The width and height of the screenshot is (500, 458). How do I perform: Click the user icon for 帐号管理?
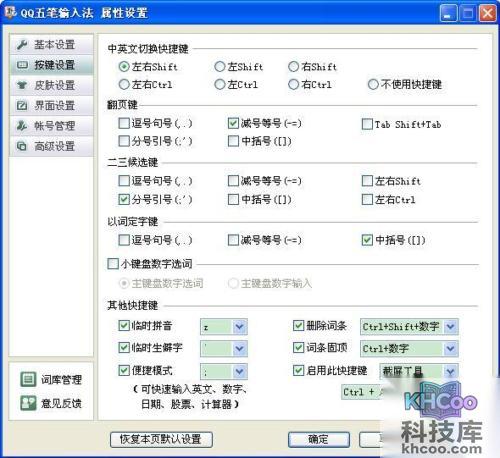click(x=22, y=126)
